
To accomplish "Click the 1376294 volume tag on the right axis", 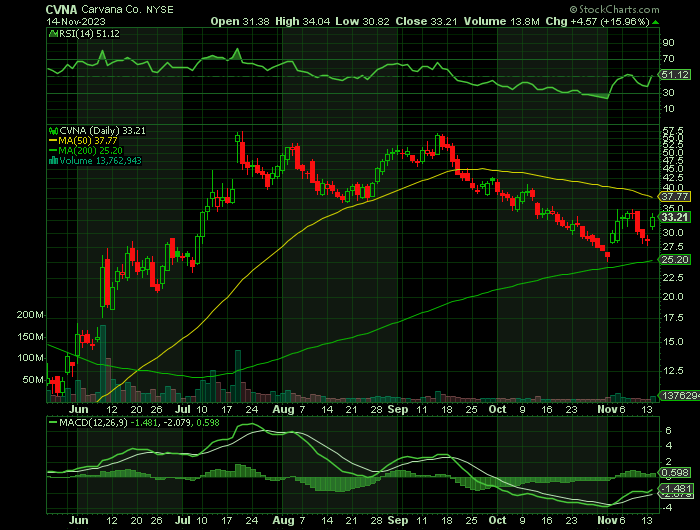I will 679,396.
